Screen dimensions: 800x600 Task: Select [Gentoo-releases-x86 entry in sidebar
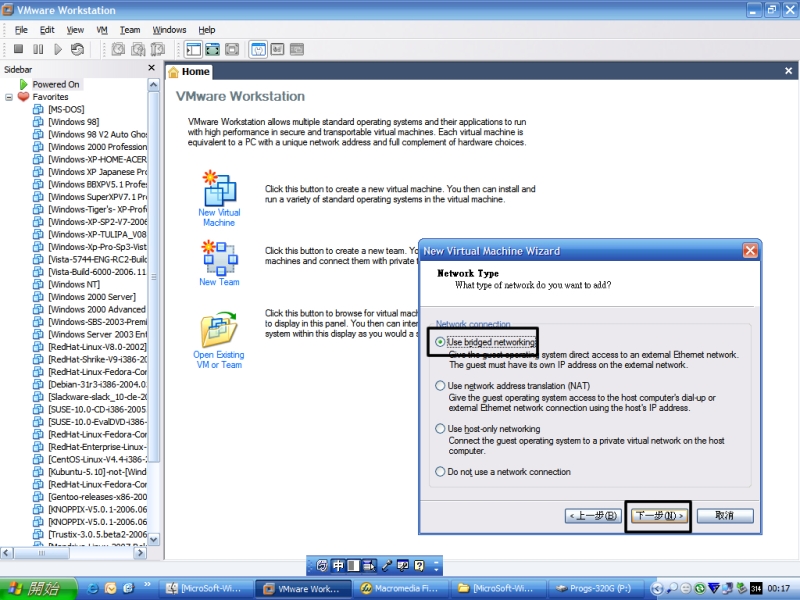(x=97, y=496)
